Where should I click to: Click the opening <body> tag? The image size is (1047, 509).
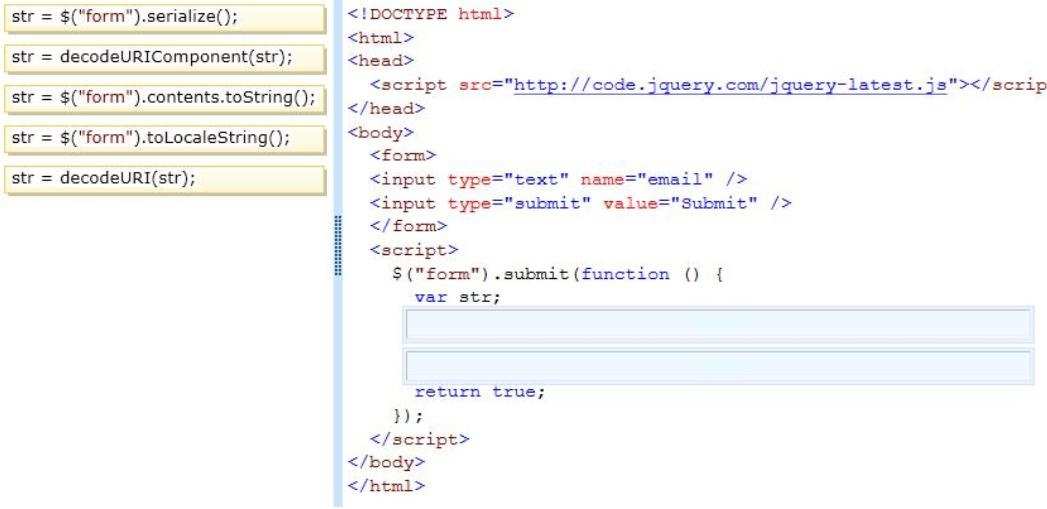381,132
